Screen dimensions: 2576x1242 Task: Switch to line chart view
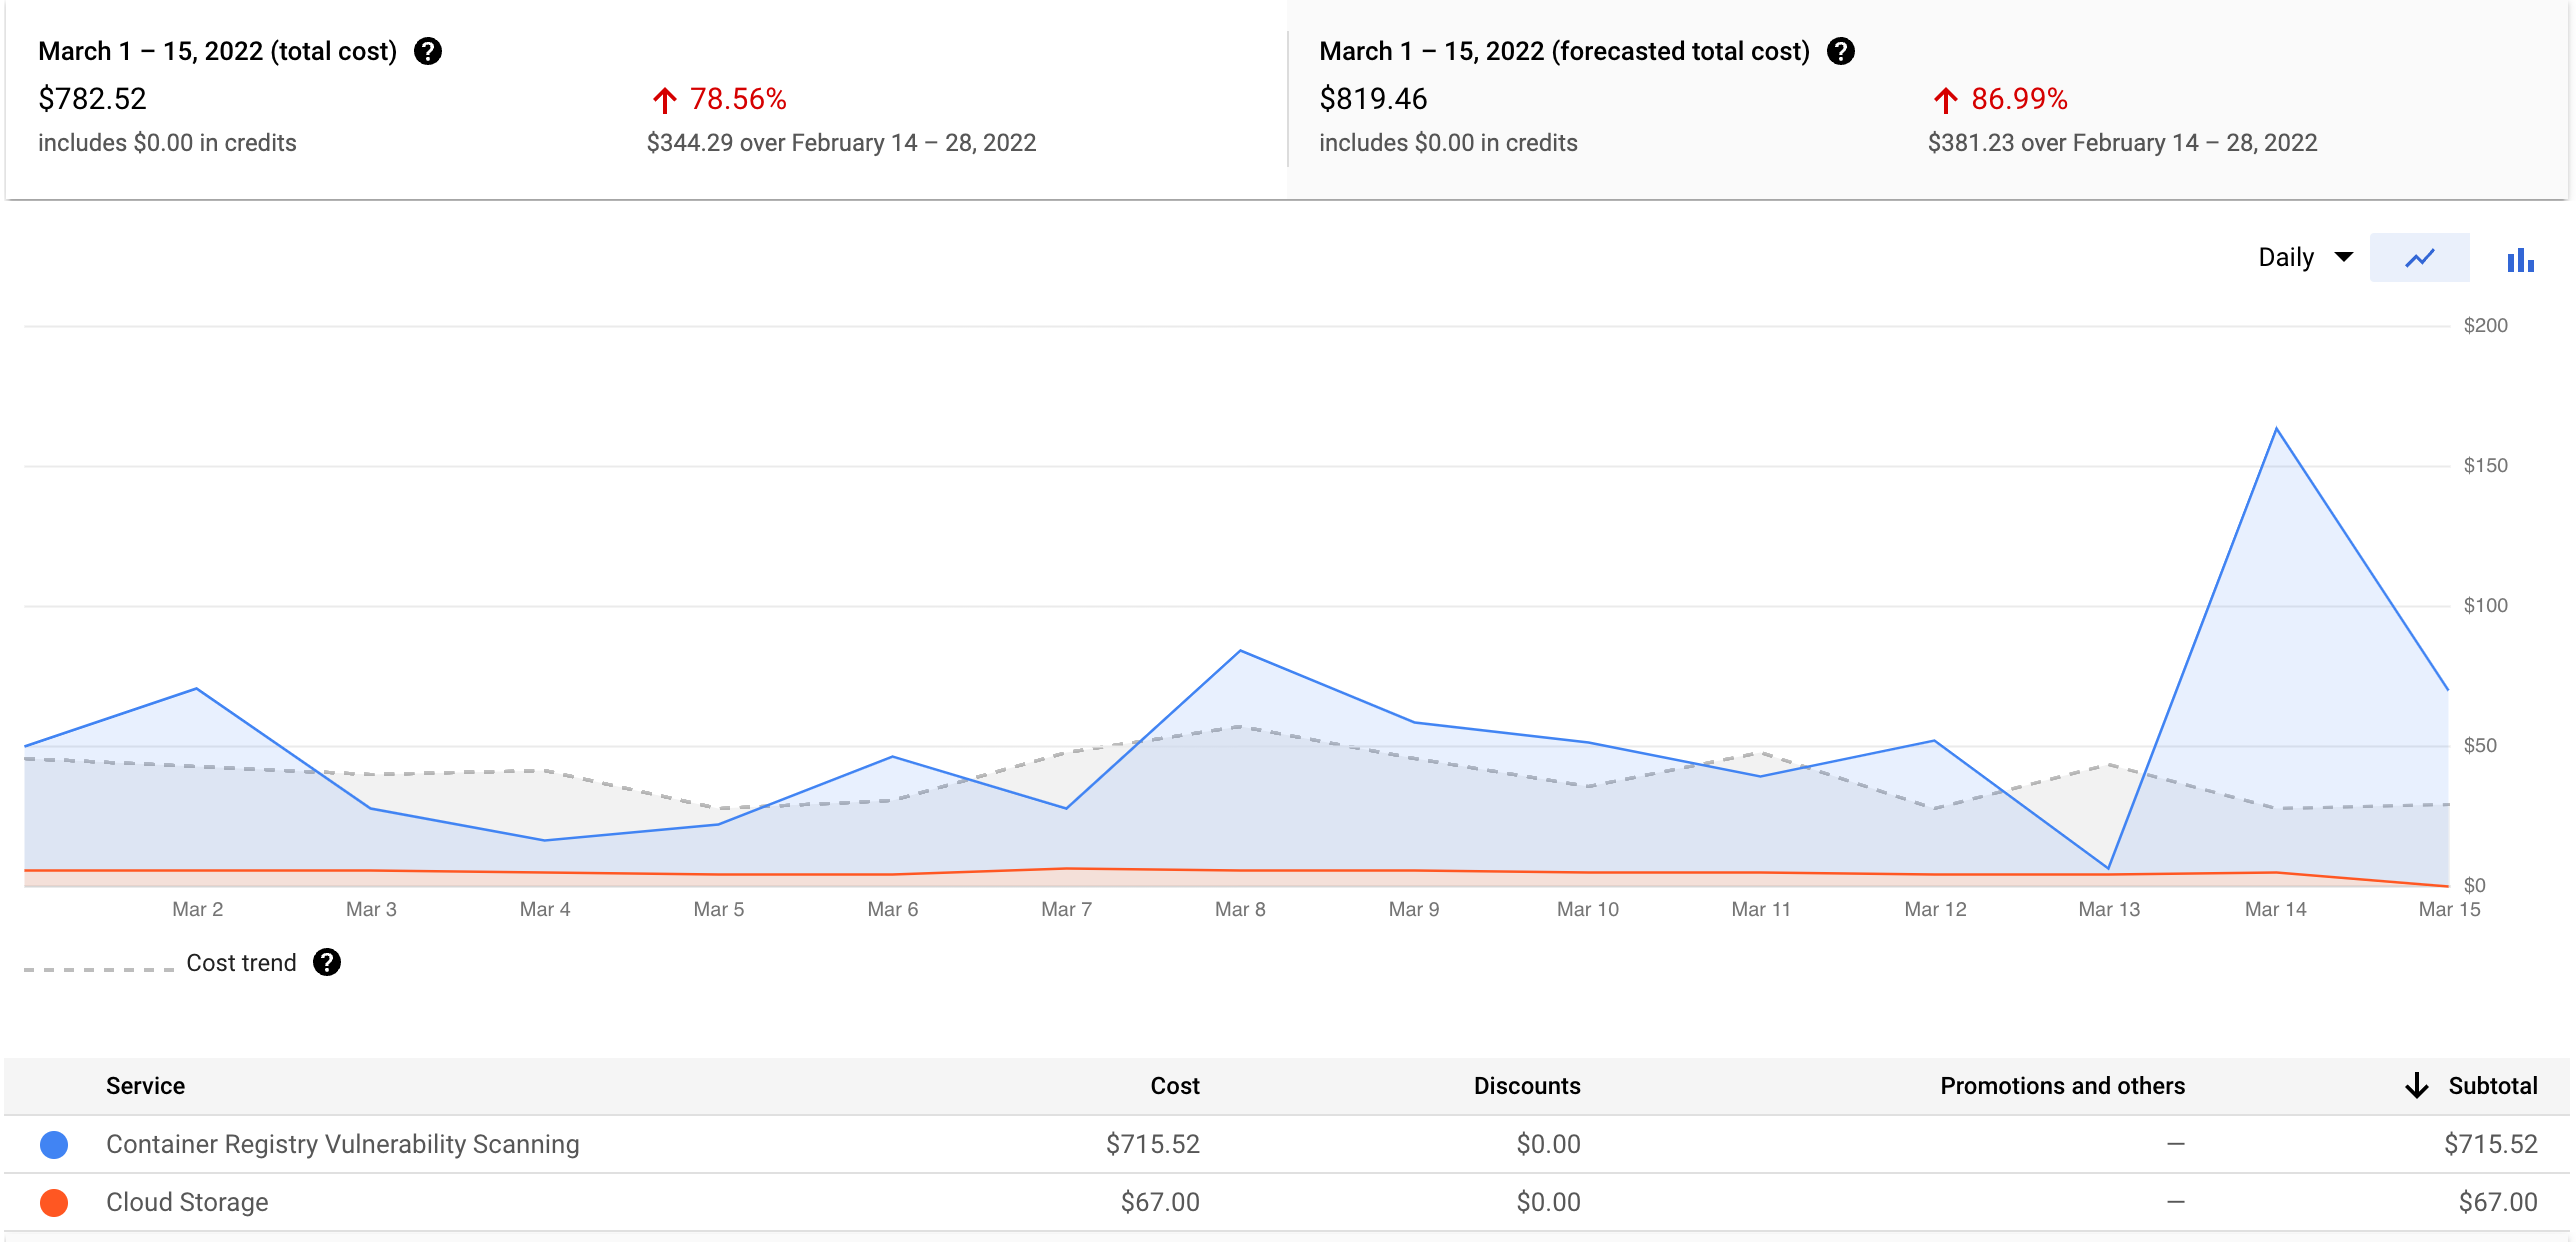2419,258
